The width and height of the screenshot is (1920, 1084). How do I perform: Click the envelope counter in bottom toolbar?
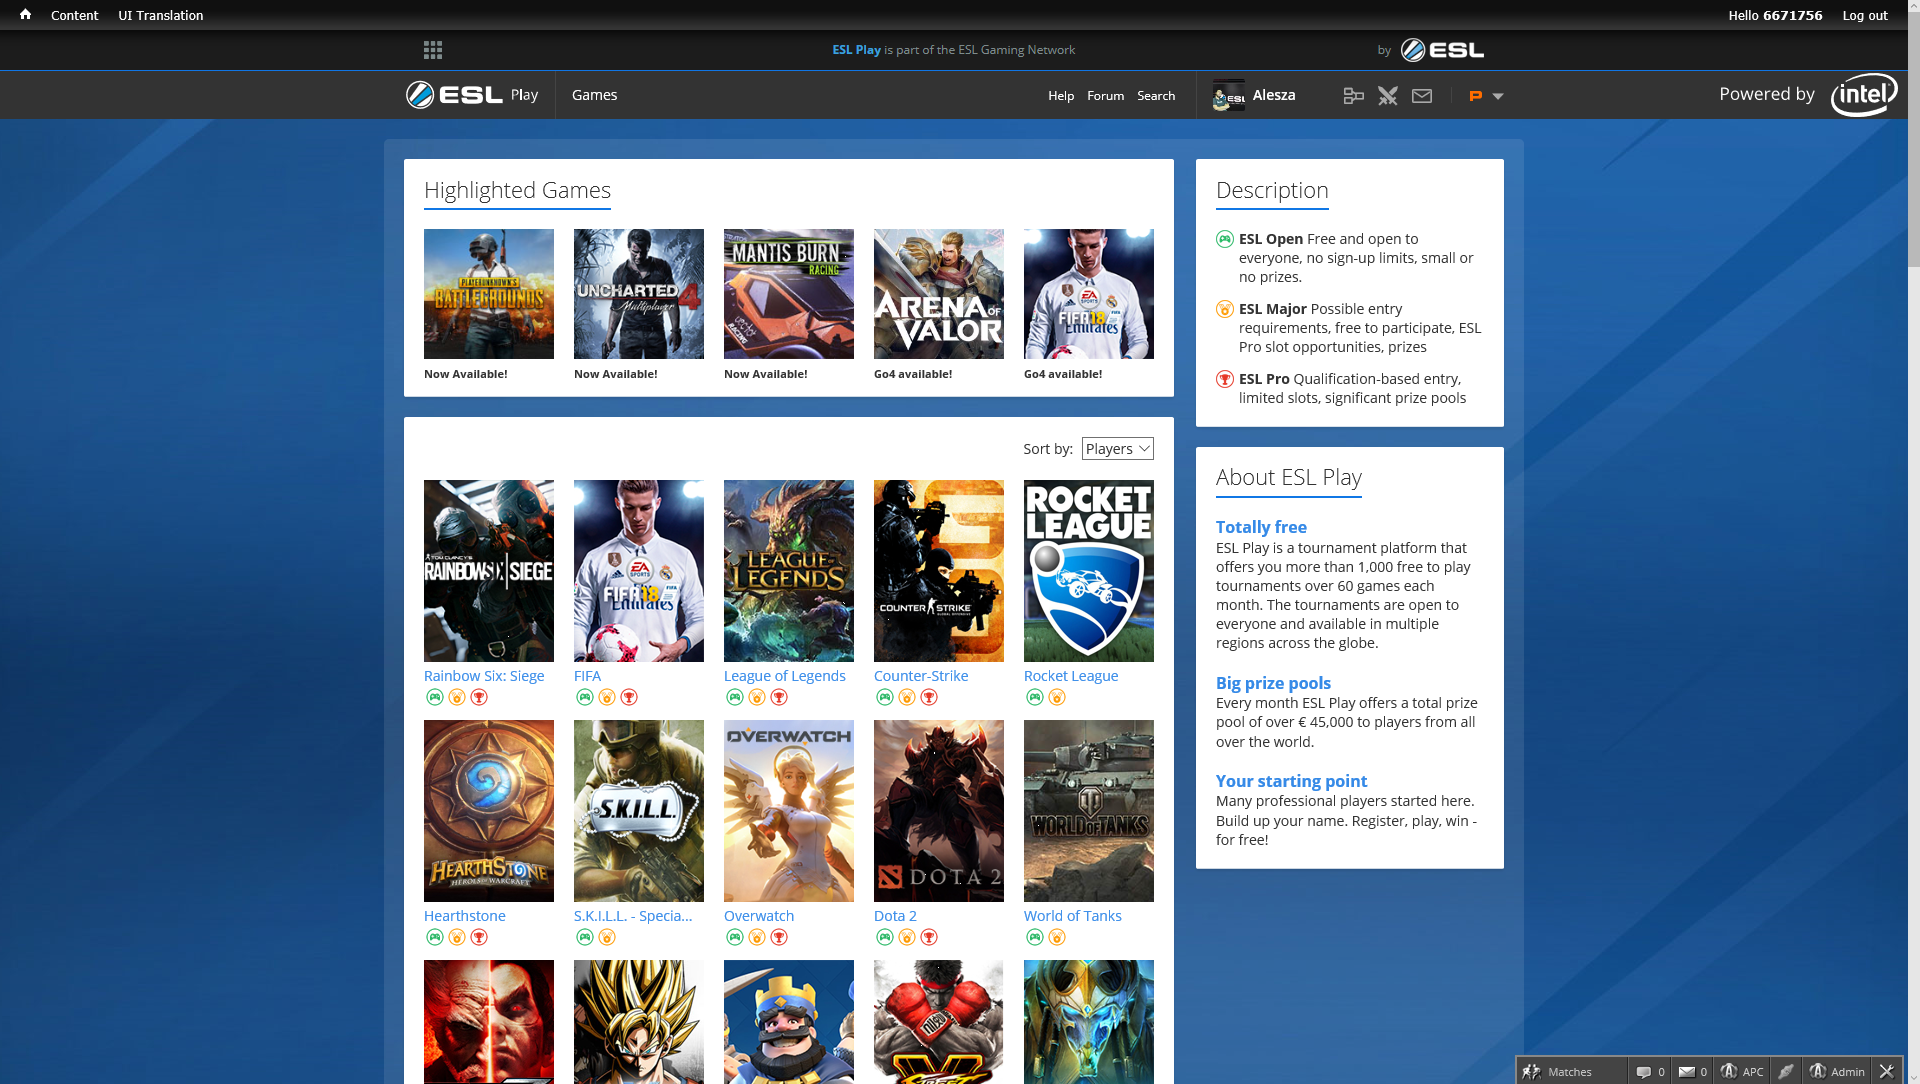coord(1692,1071)
